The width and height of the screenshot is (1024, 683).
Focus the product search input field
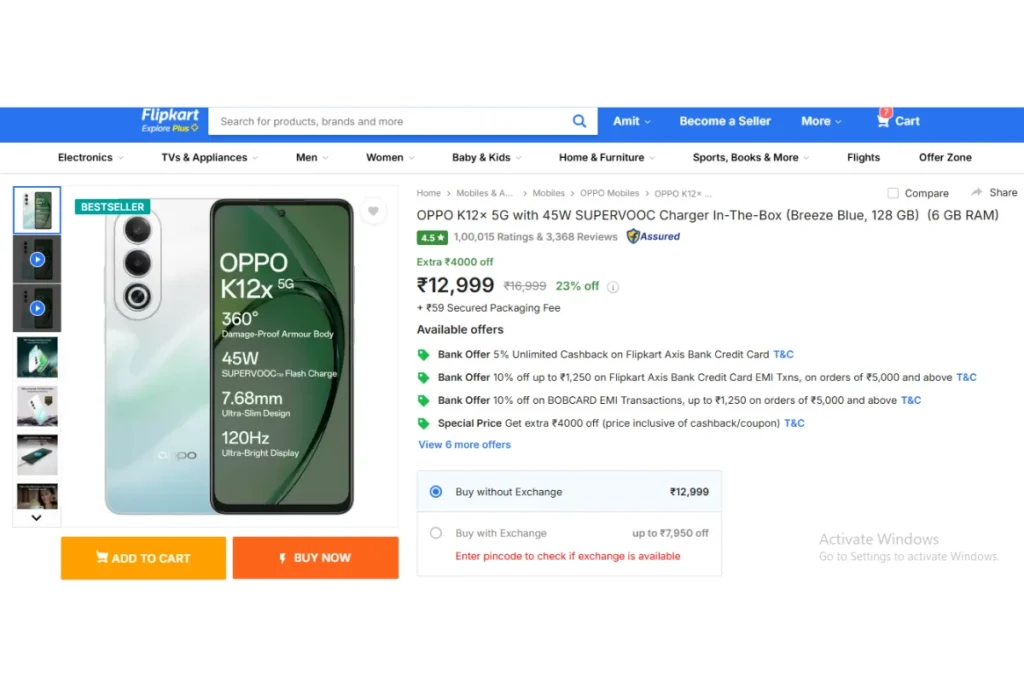391,121
